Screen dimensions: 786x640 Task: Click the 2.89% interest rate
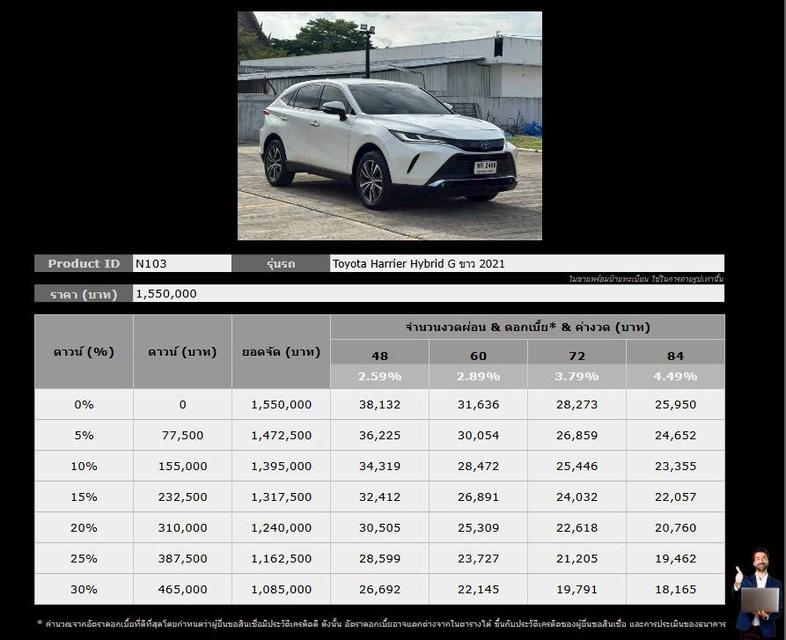point(478,376)
